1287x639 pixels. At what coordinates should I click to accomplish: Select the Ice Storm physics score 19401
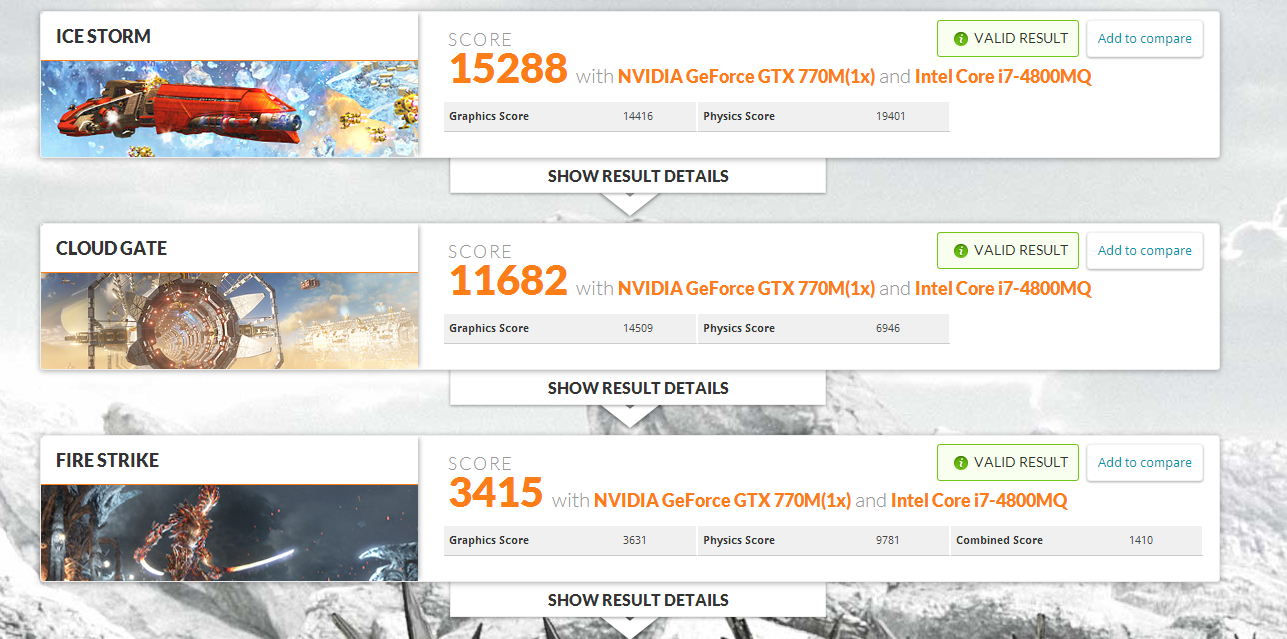point(891,117)
